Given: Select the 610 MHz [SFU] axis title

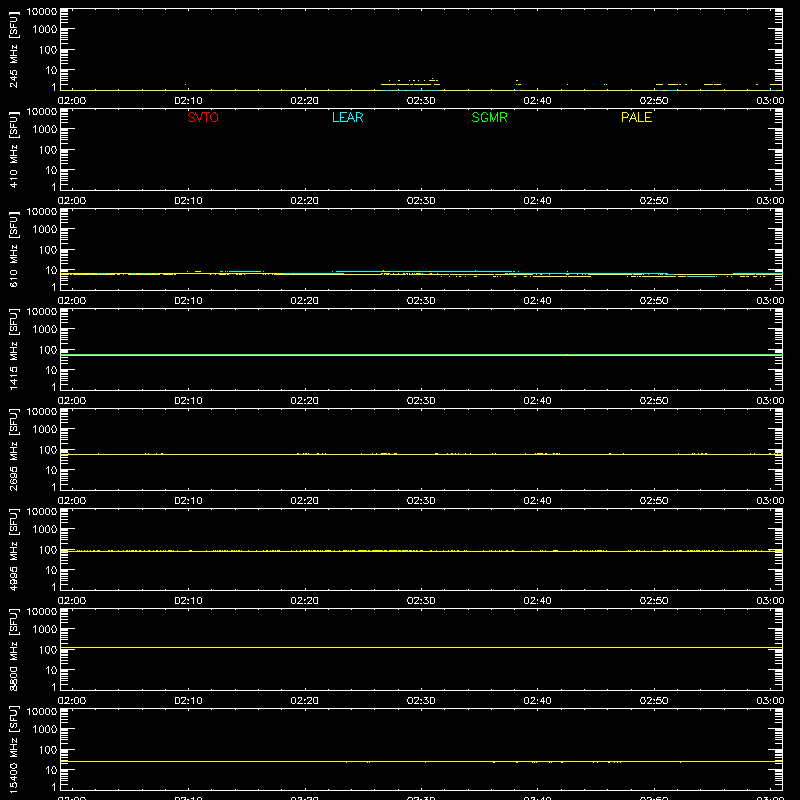Looking at the screenshot, I should pos(13,249).
